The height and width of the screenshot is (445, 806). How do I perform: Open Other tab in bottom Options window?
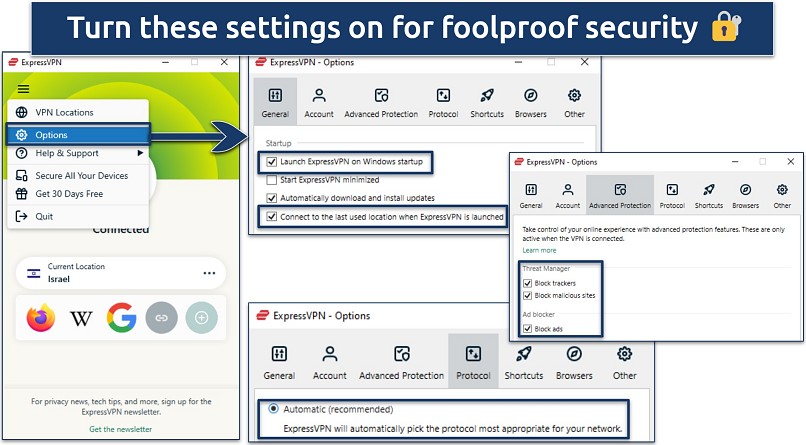(625, 363)
